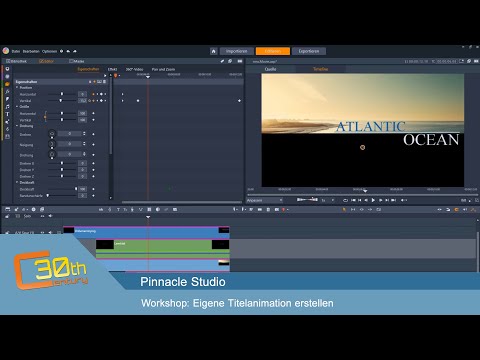The width and height of the screenshot is (480, 360).
Task: Click the keyframe editor horizontal scrollbar
Action: click(x=182, y=202)
